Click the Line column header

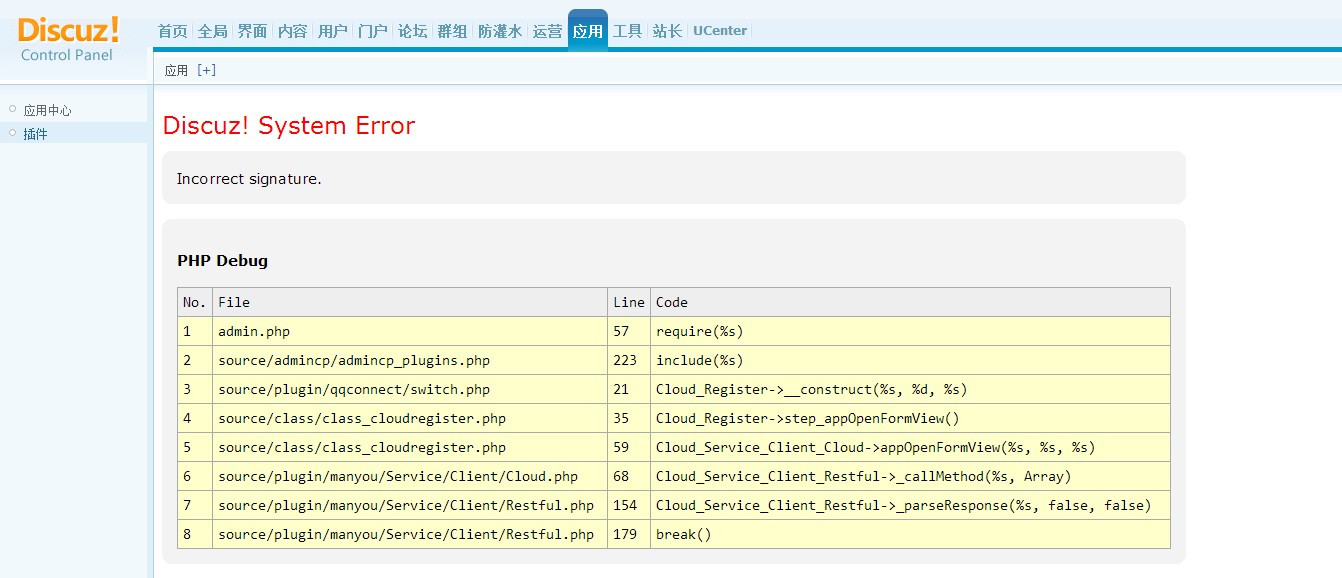coord(629,302)
